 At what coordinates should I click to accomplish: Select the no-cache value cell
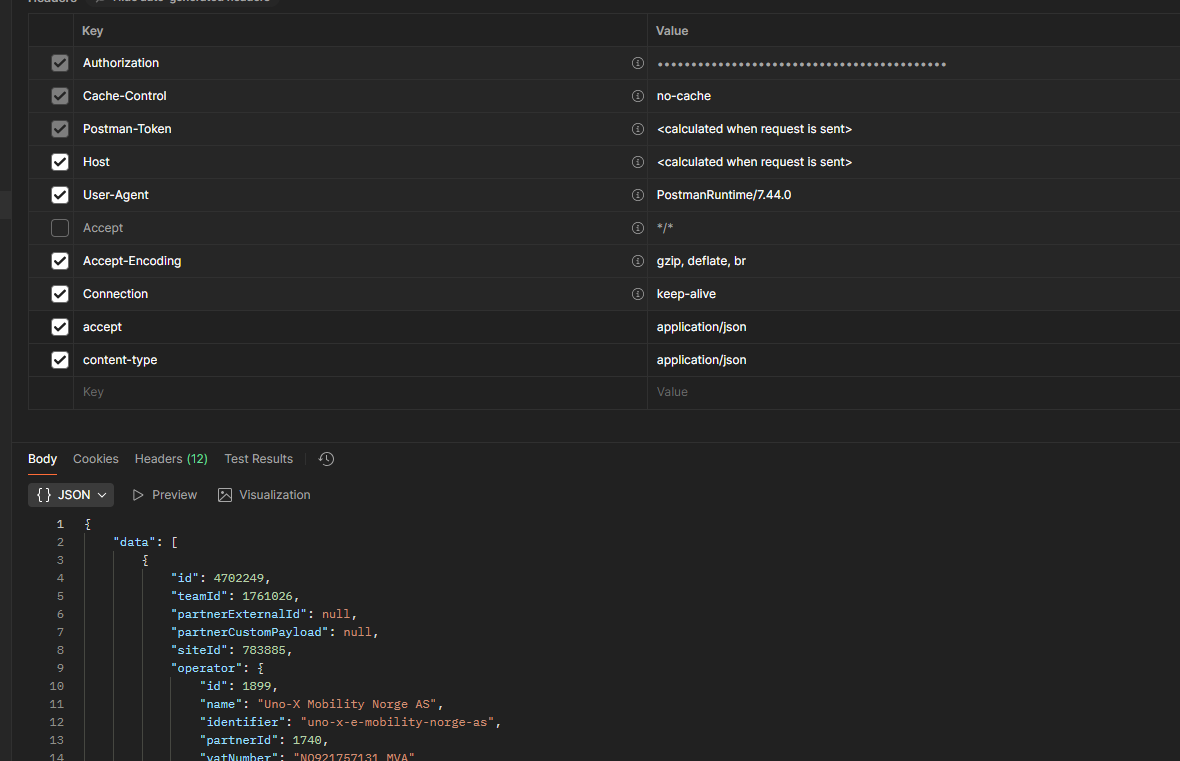click(914, 96)
